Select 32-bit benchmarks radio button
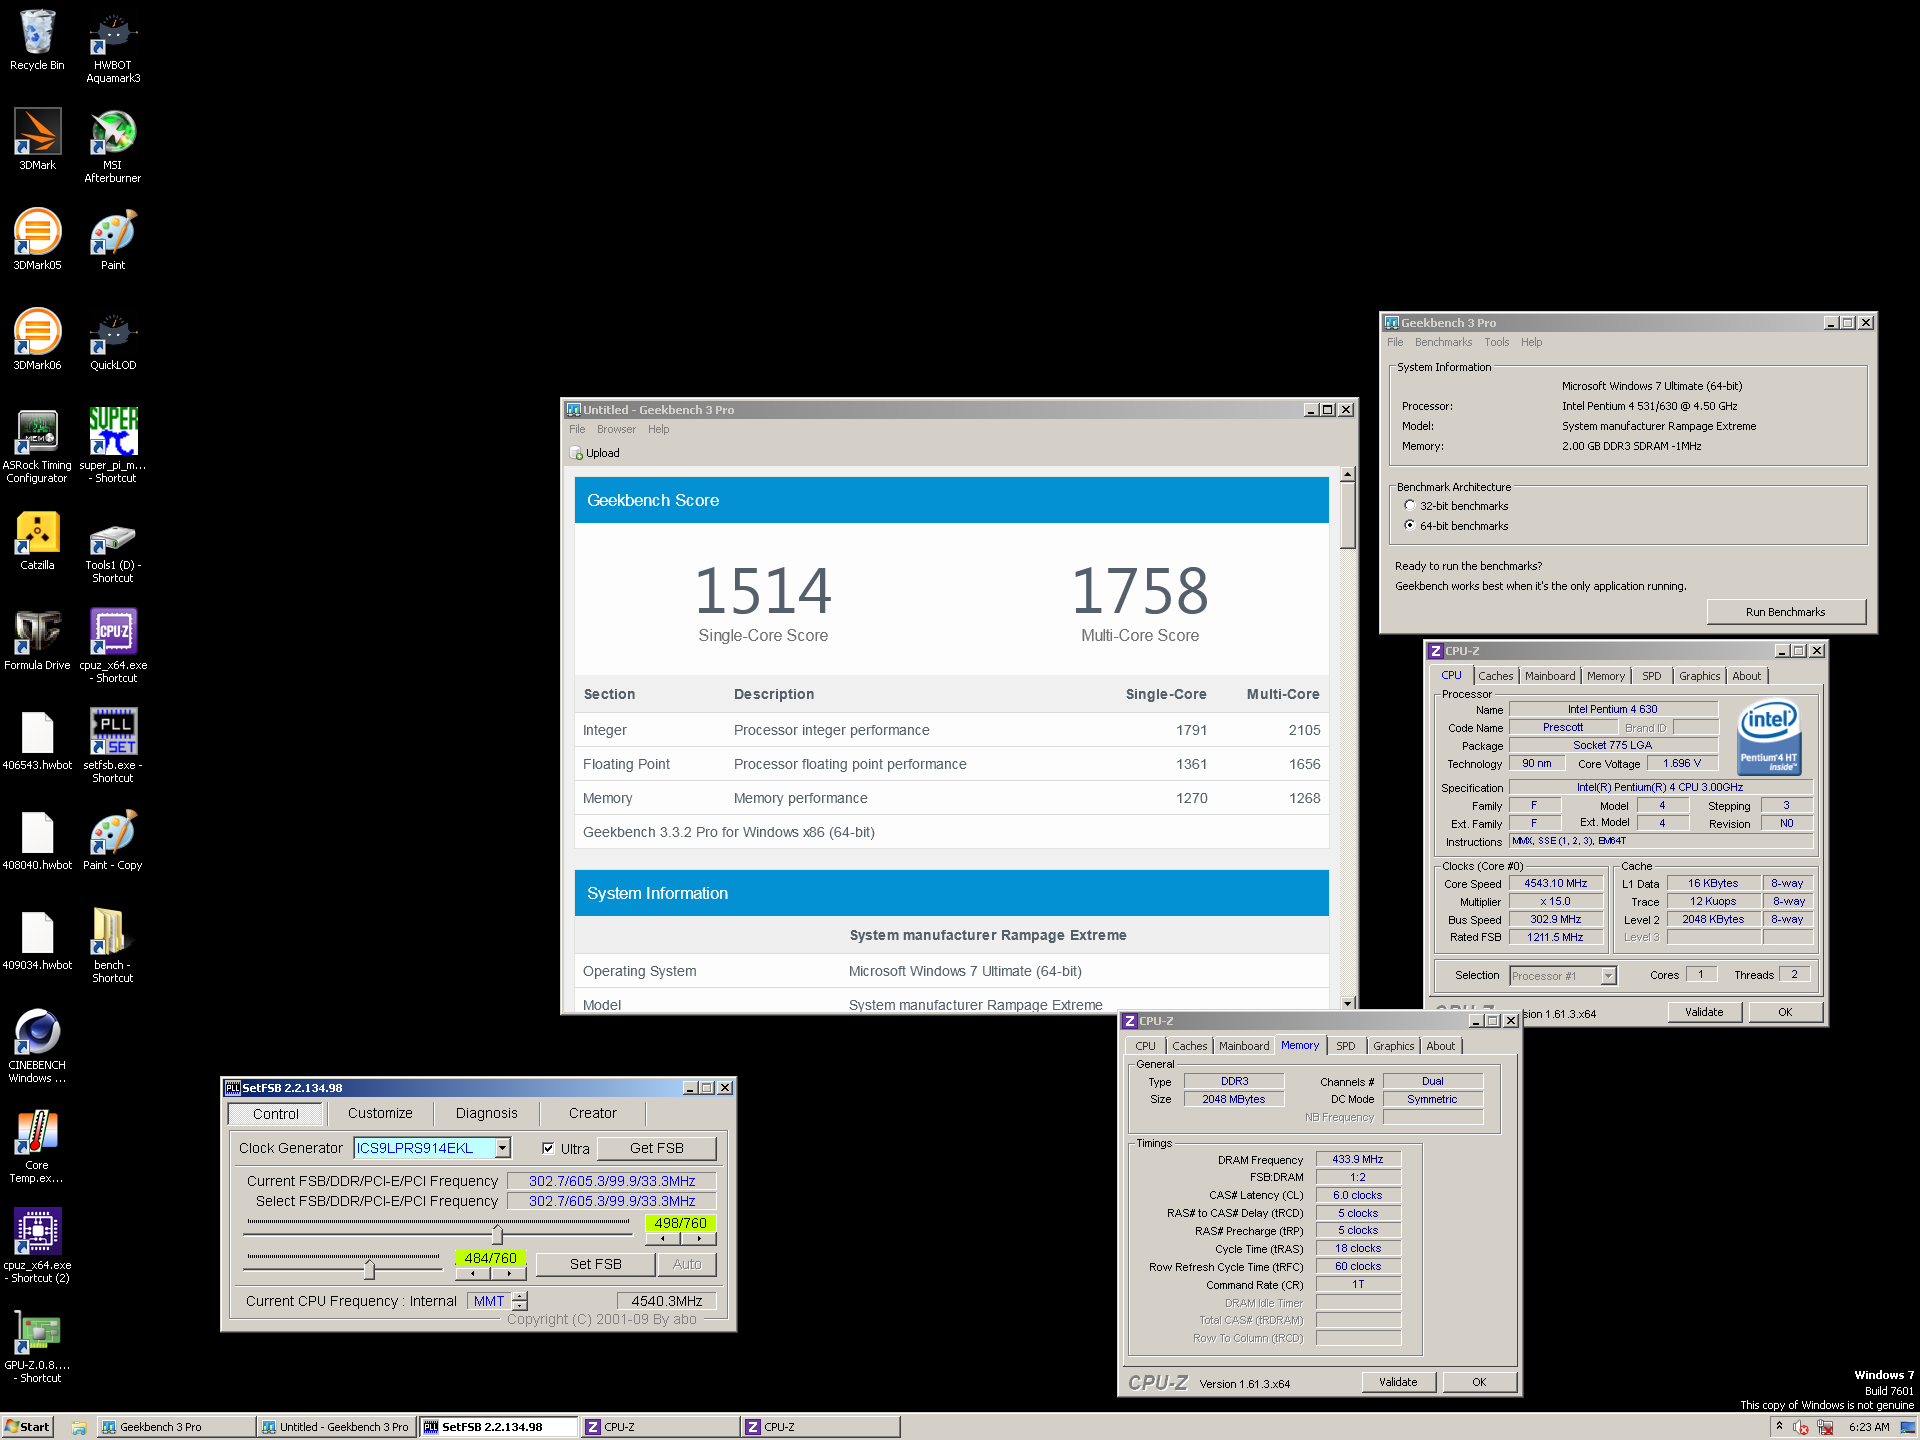The image size is (1920, 1440). 1410,506
